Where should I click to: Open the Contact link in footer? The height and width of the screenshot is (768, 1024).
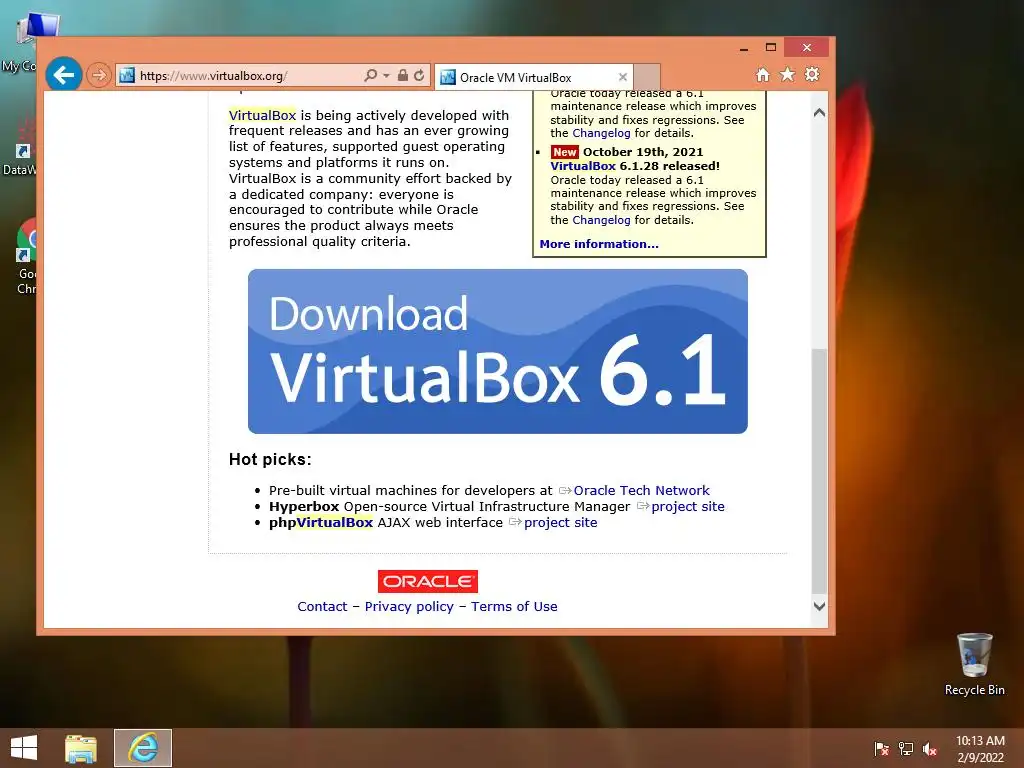click(x=322, y=607)
